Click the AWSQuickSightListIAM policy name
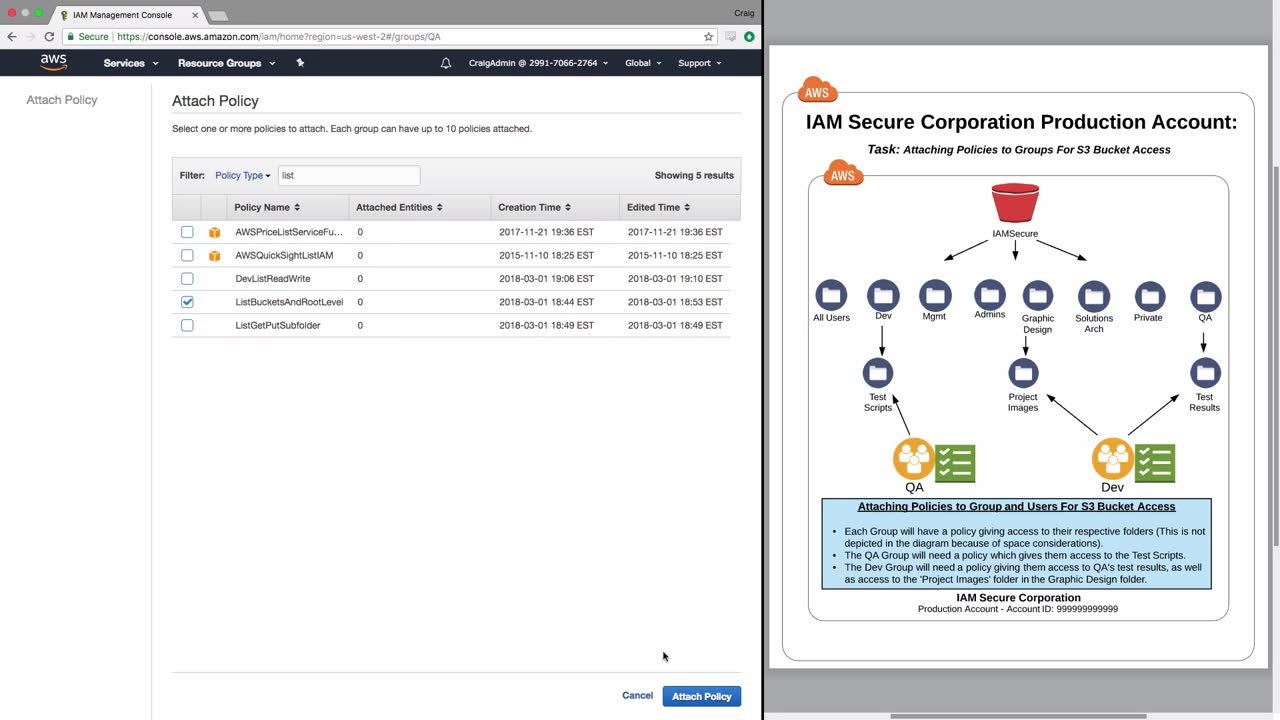Screen dimensions: 1280x720 tap(284, 255)
